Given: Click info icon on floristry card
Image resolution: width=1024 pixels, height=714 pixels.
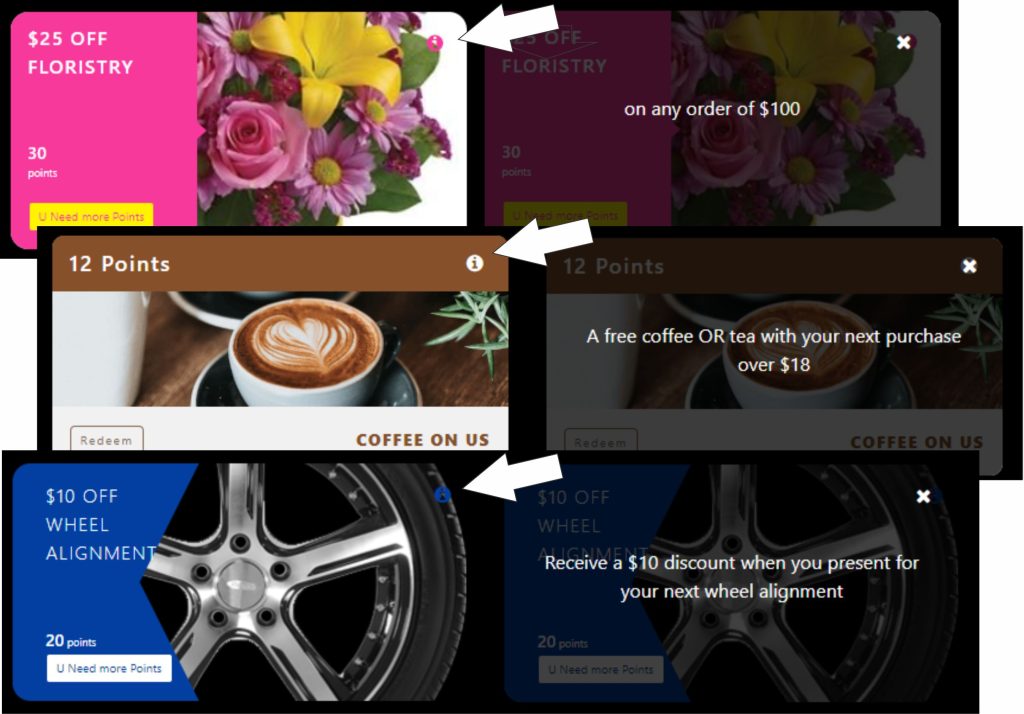Looking at the screenshot, I should [x=435, y=43].
